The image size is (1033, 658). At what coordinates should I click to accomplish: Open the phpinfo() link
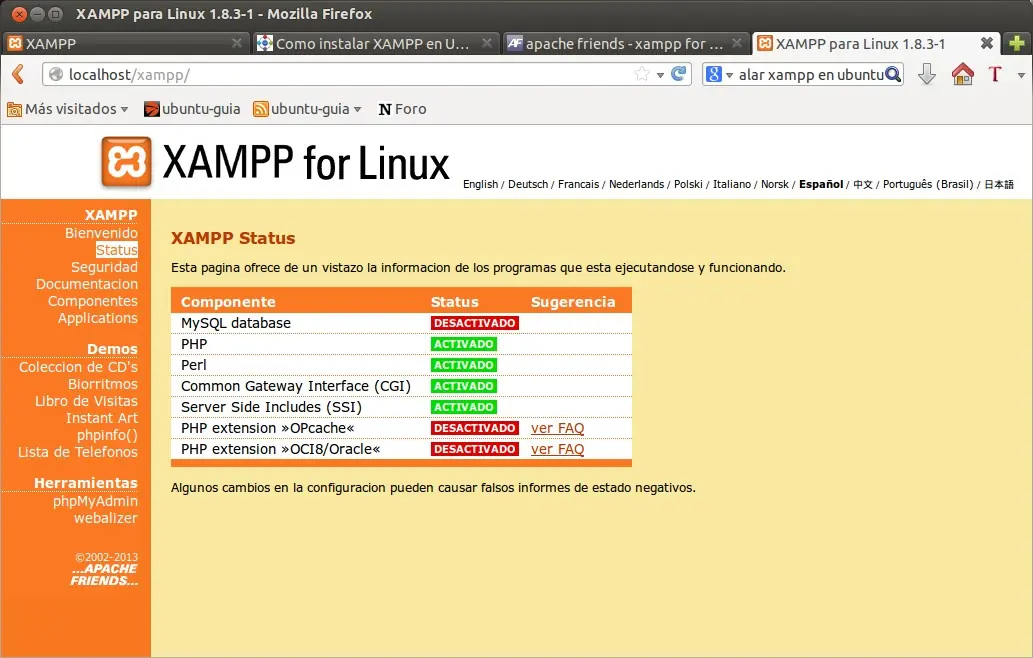(107, 435)
